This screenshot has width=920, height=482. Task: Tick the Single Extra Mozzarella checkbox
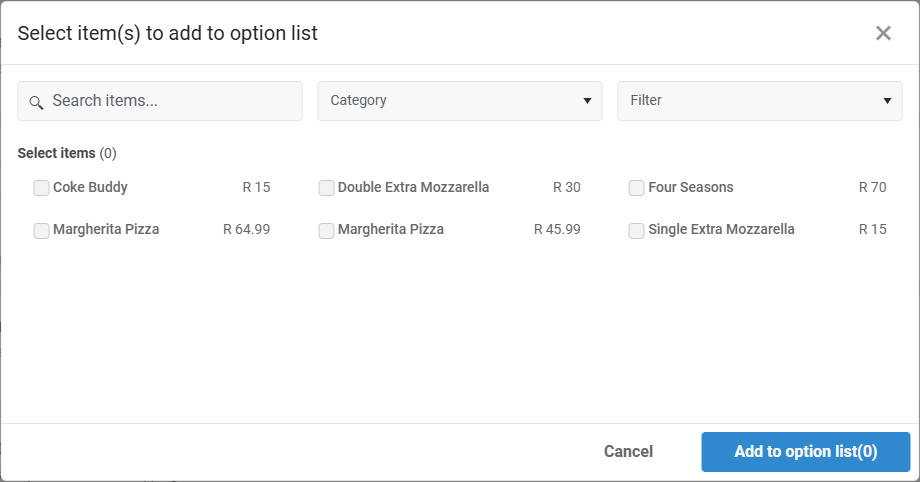pos(636,230)
